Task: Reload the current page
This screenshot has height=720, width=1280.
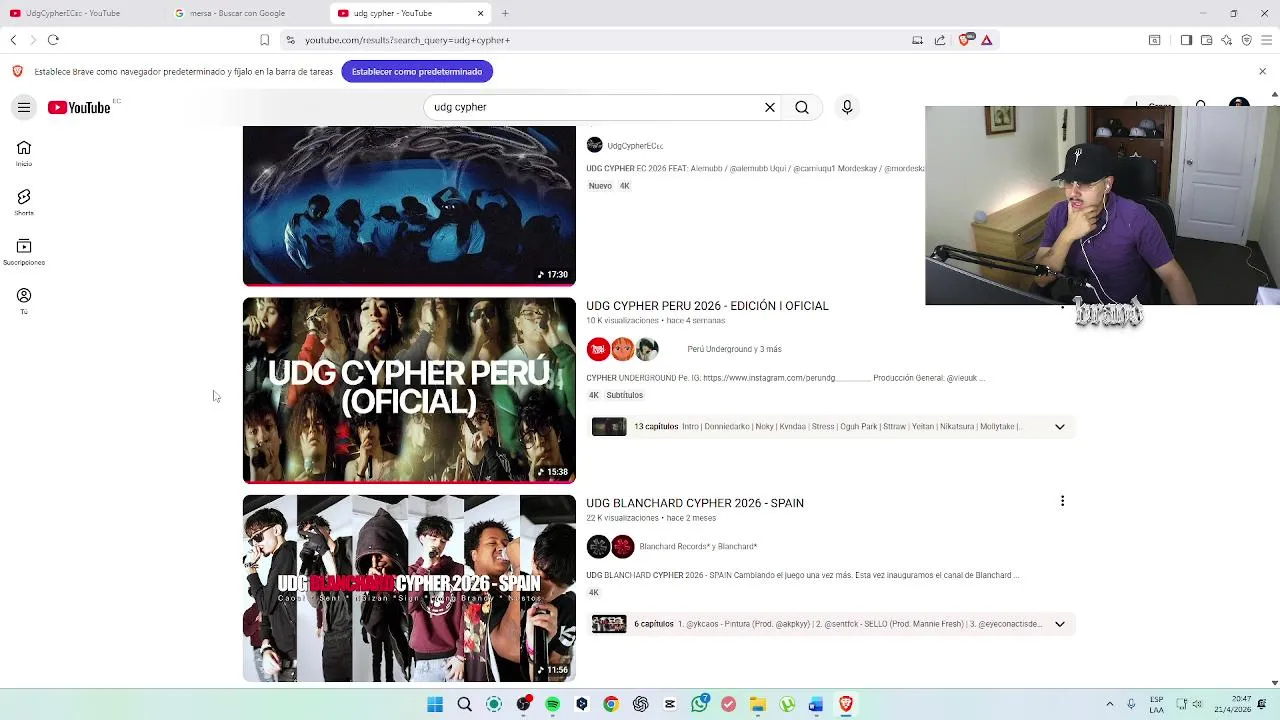Action: tap(53, 40)
